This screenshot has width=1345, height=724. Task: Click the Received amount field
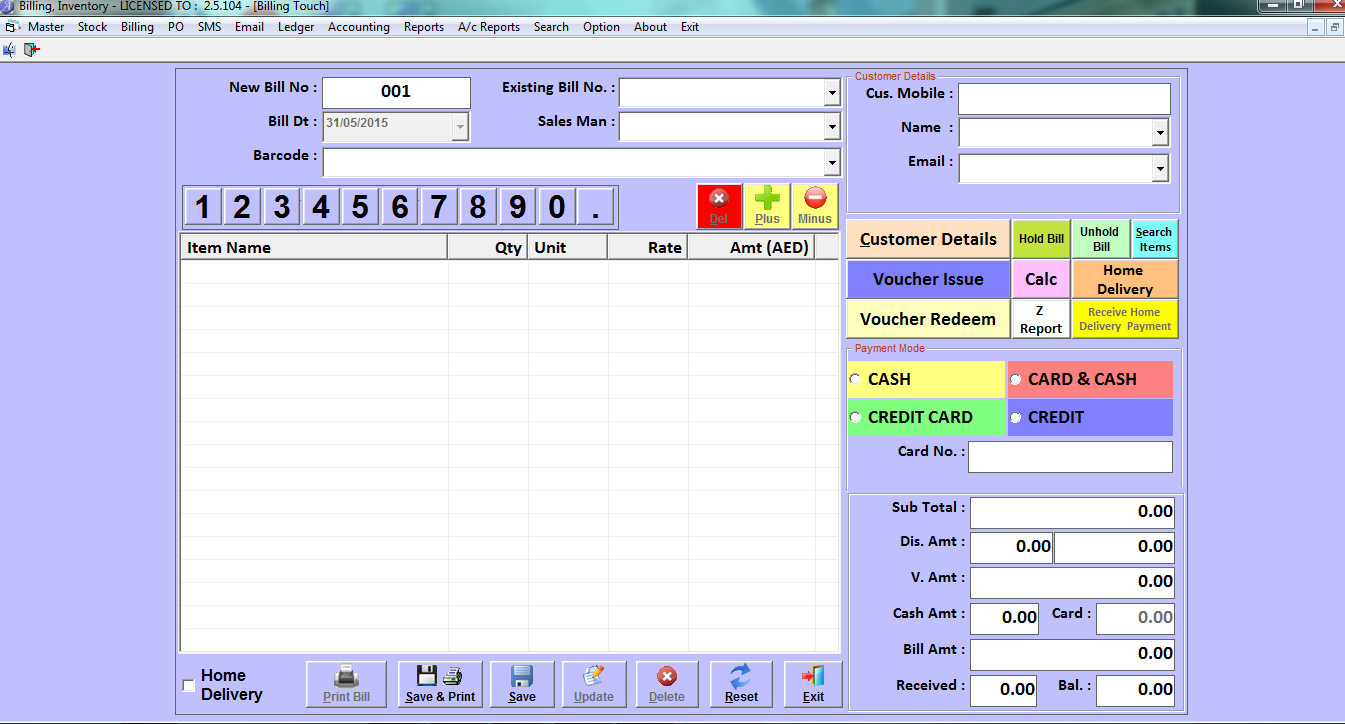[1003, 689]
